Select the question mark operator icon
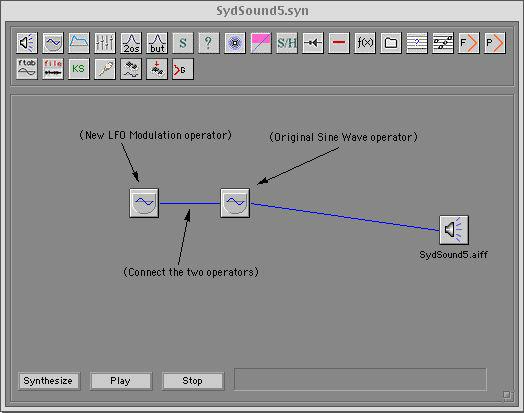This screenshot has height=413, width=524. click(209, 43)
